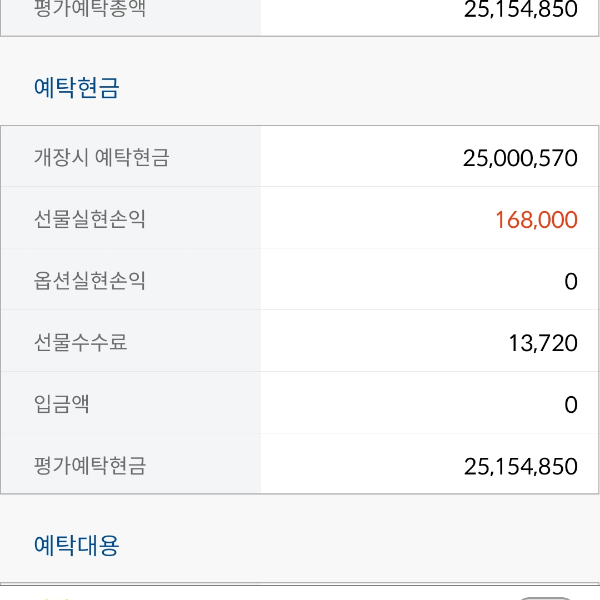Viewport: 600px width, 600px height.
Task: Tap the 선물실현손익 label
Action: click(89, 219)
